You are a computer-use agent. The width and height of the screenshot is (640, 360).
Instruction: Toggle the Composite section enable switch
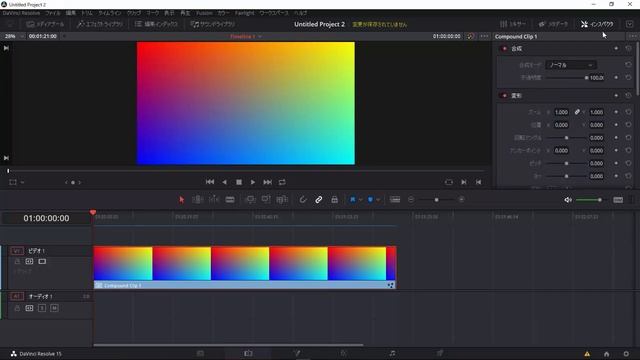pyautogui.click(x=504, y=49)
